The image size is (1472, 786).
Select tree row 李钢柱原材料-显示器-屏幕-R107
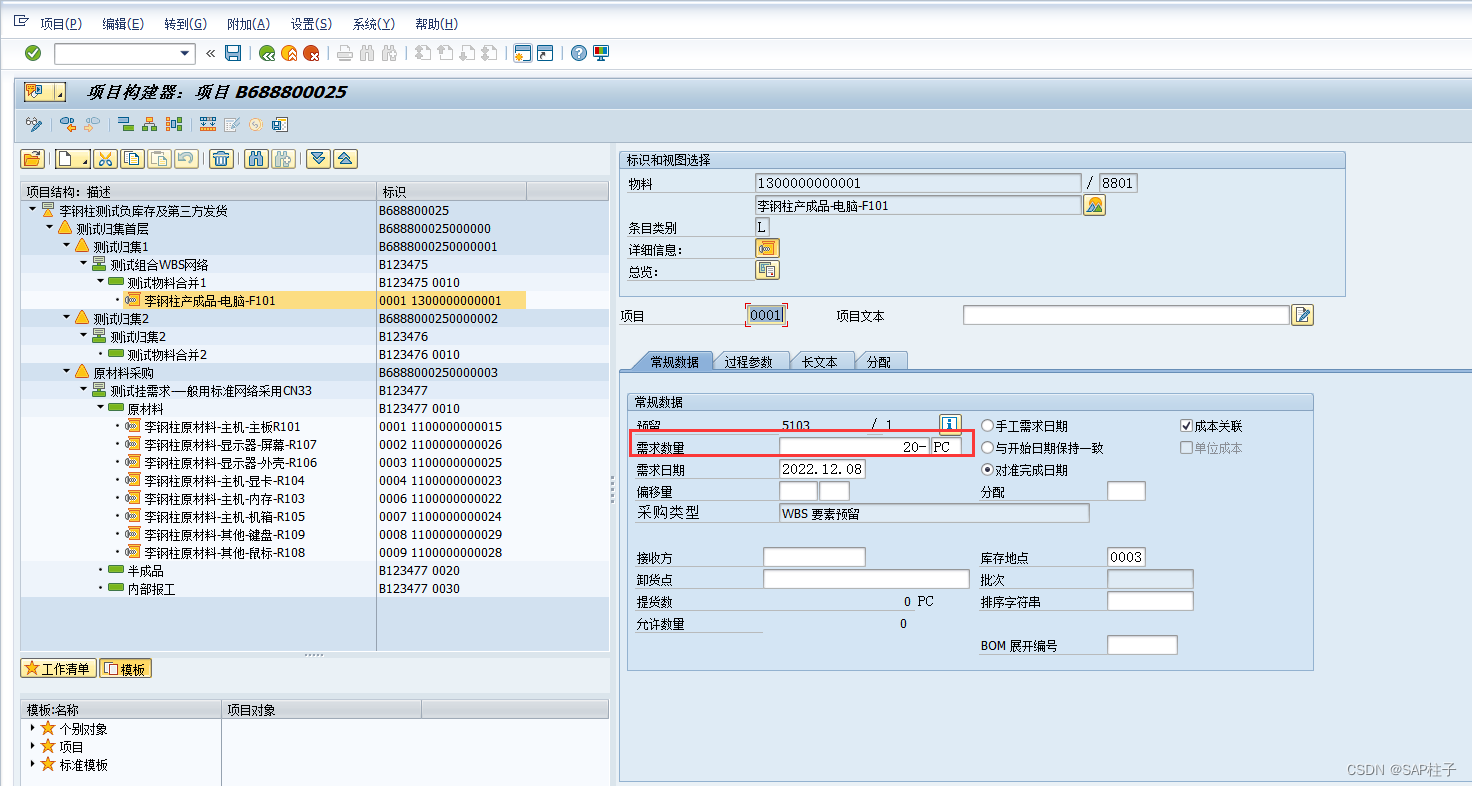tap(230, 444)
